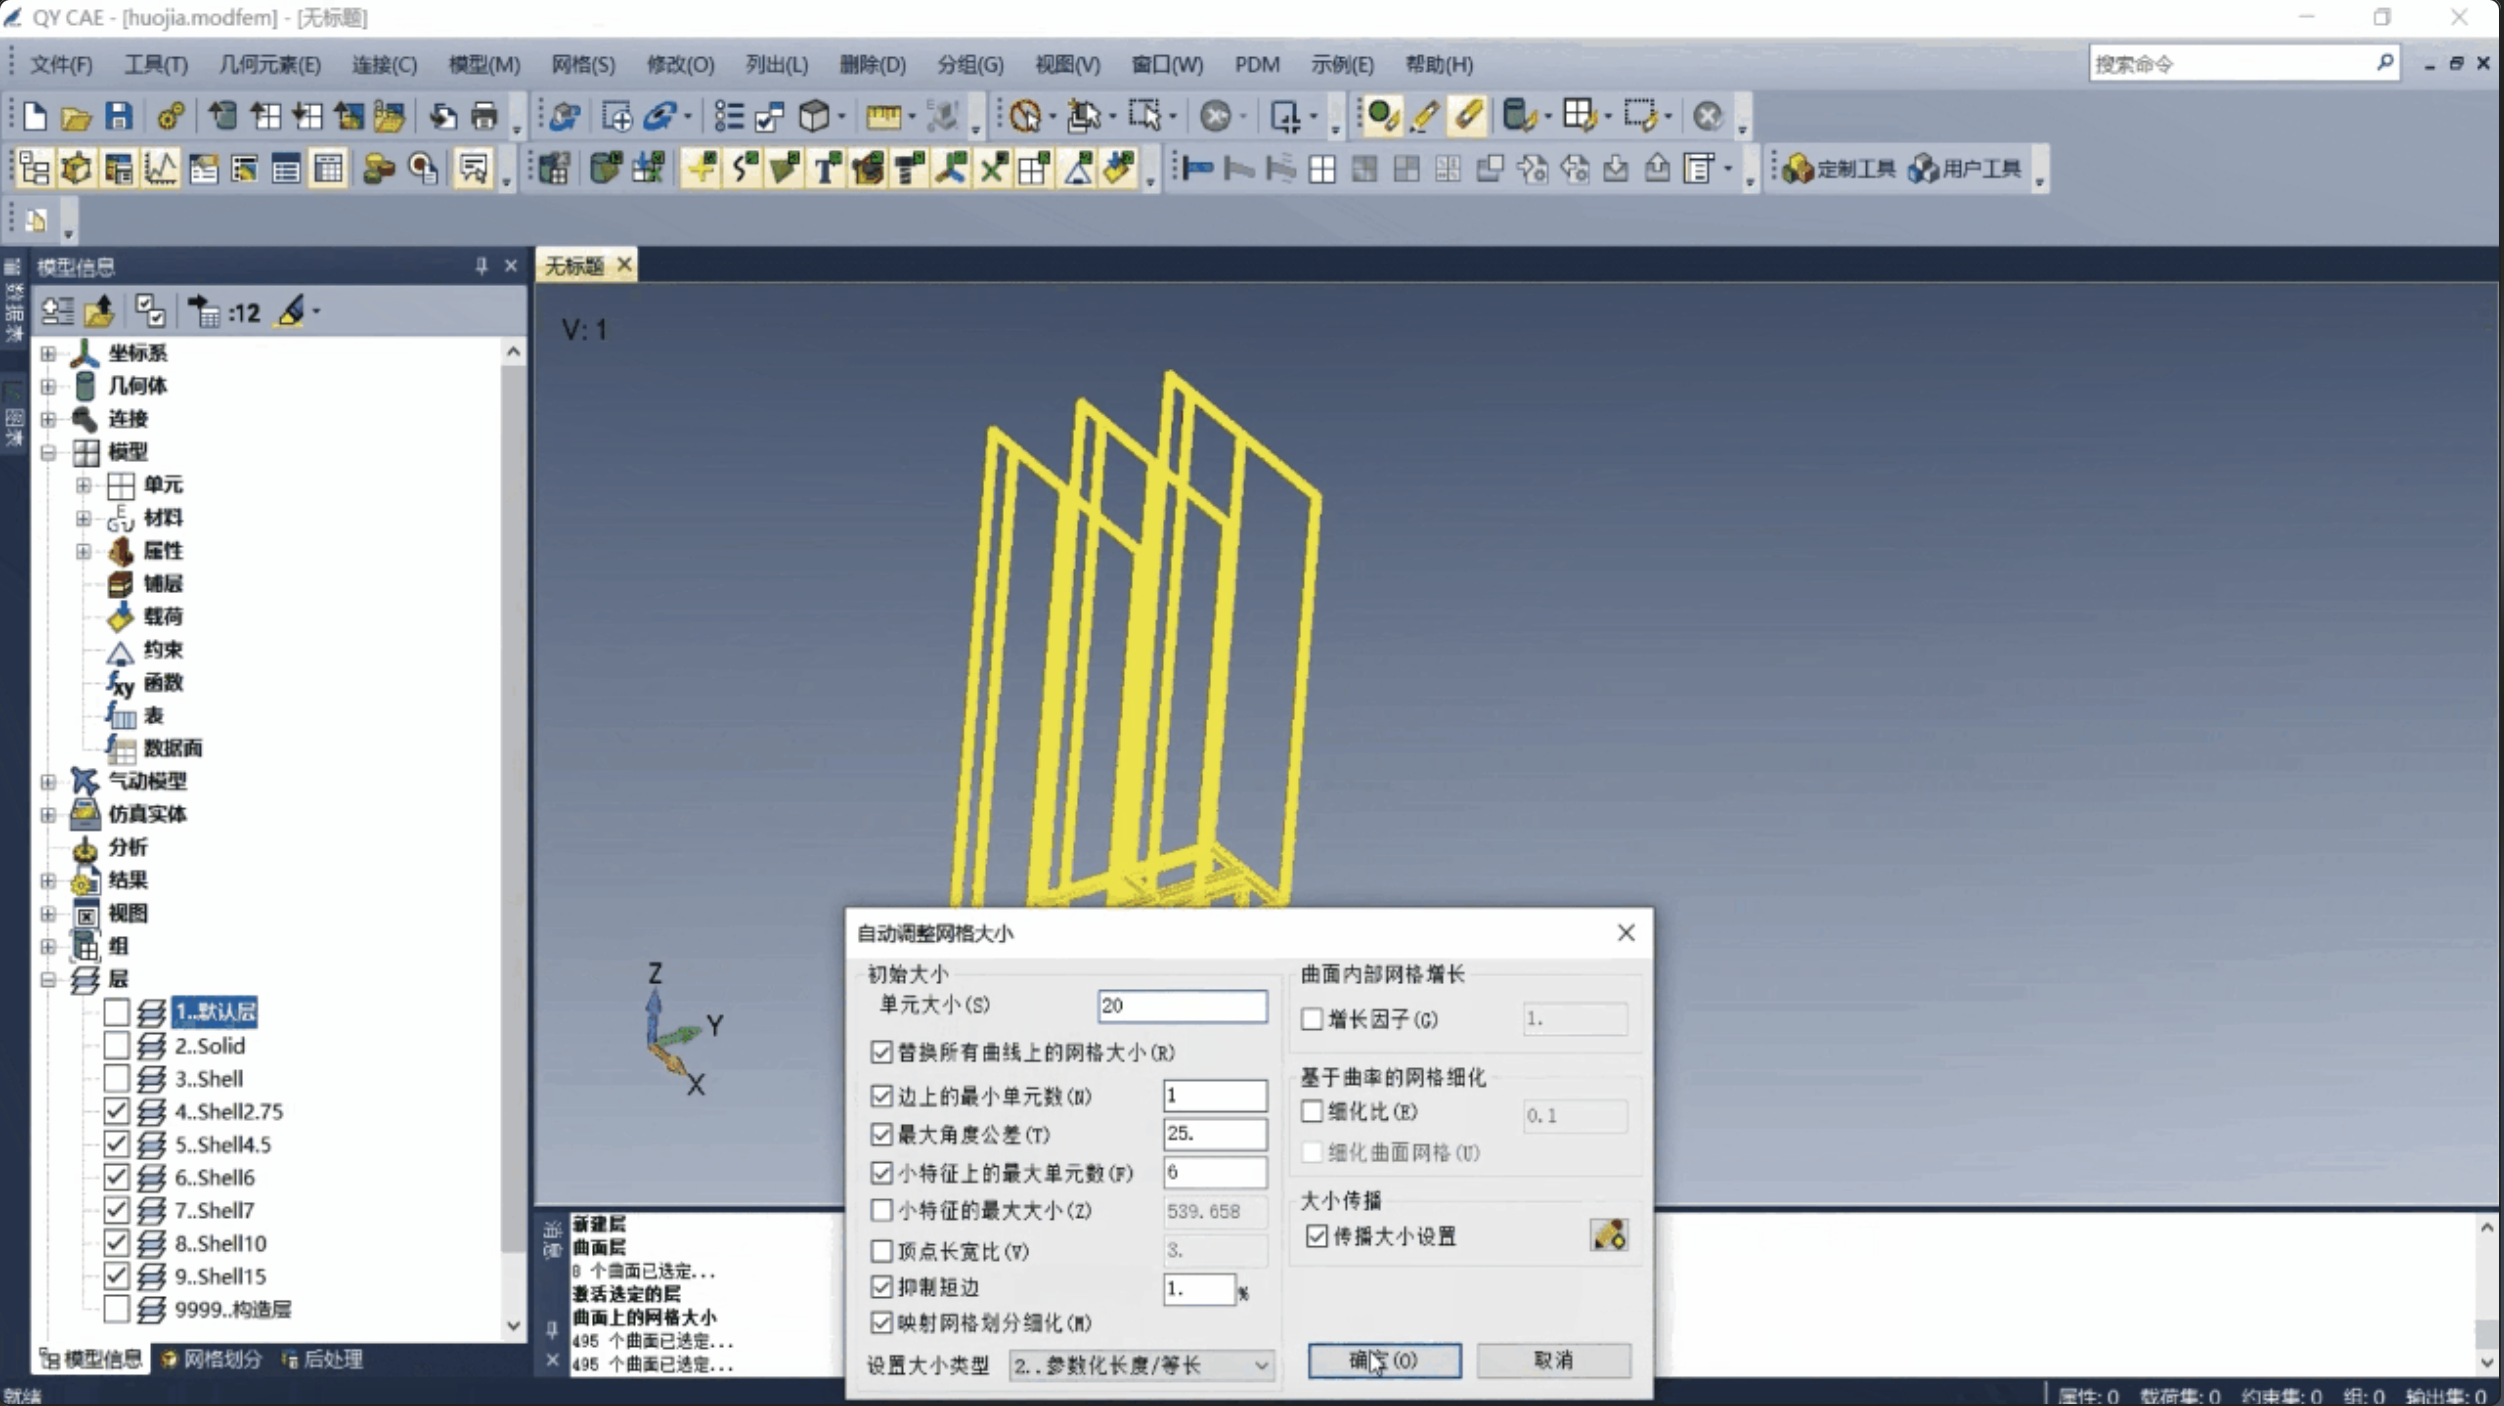Expand the 几何体 tree node
Screen dimensions: 2504x1406
coord(48,386)
